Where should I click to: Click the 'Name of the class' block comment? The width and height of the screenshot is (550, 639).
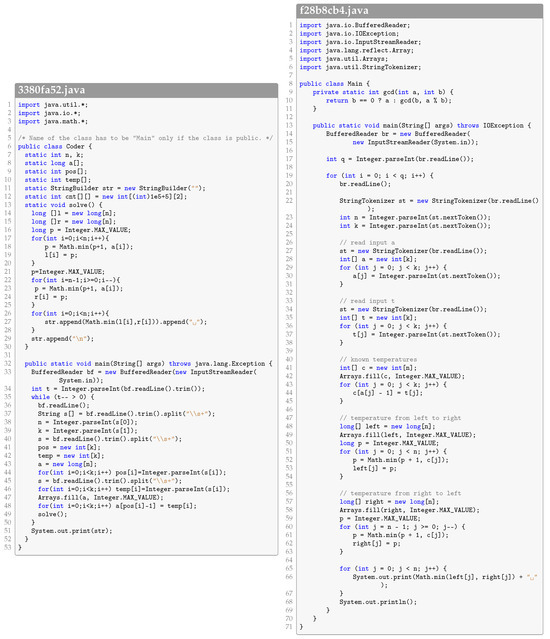click(x=145, y=138)
